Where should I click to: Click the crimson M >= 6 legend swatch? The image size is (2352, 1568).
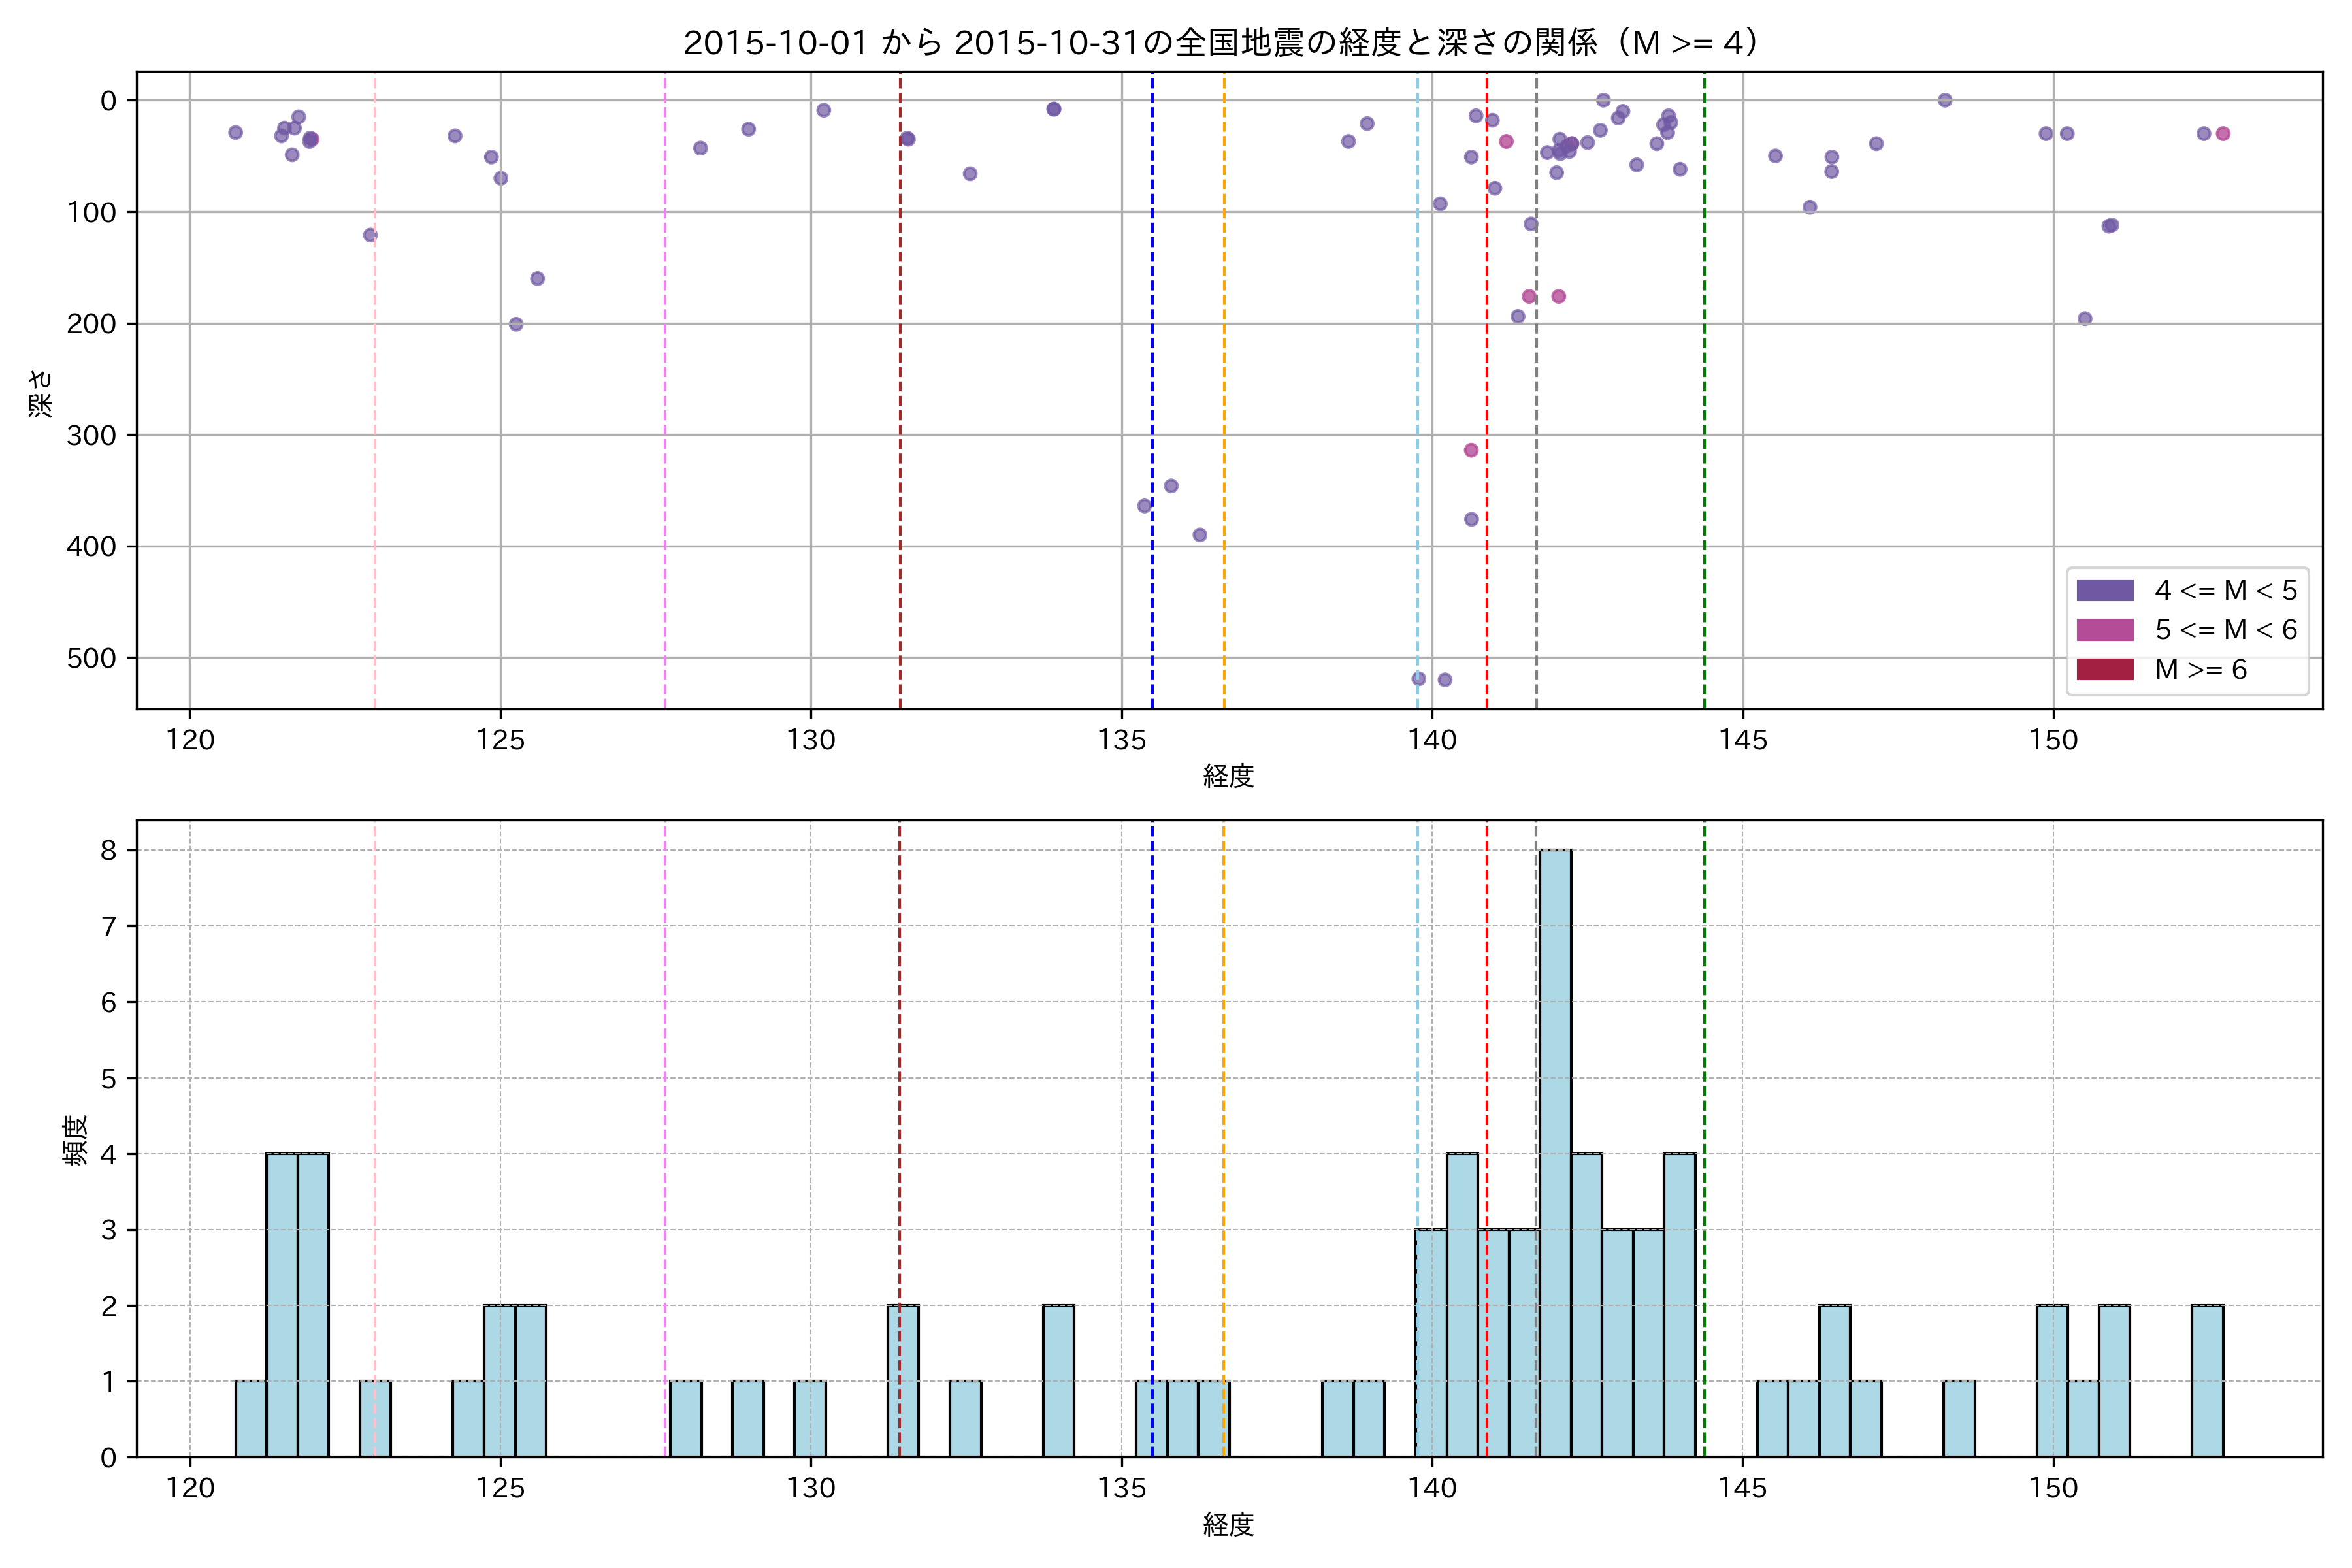2104,669
